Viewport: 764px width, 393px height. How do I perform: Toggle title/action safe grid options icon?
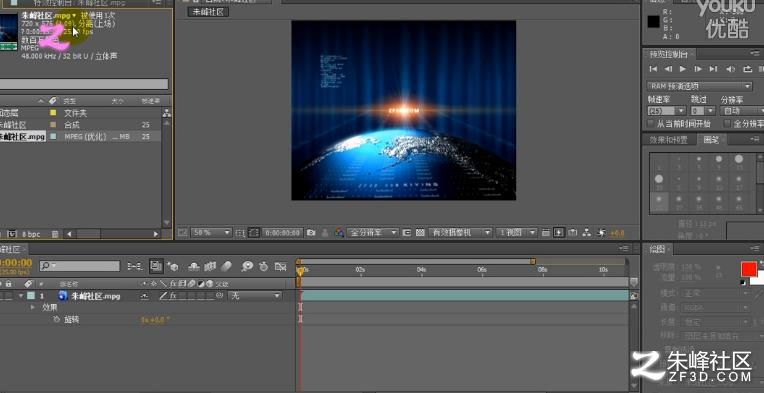(239, 233)
